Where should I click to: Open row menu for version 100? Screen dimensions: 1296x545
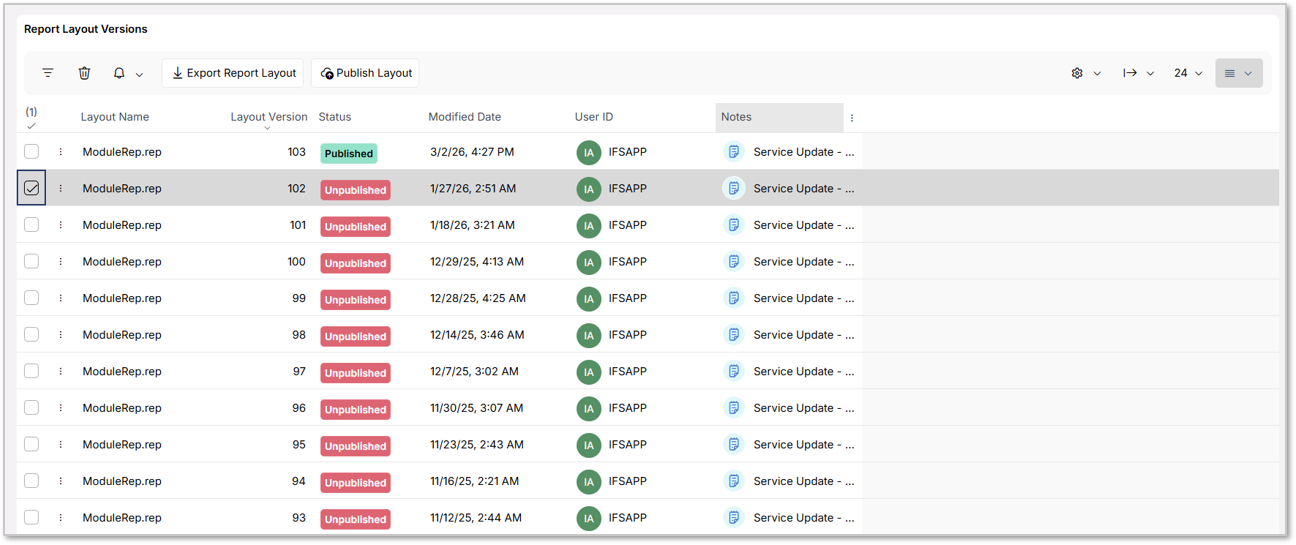click(x=60, y=261)
